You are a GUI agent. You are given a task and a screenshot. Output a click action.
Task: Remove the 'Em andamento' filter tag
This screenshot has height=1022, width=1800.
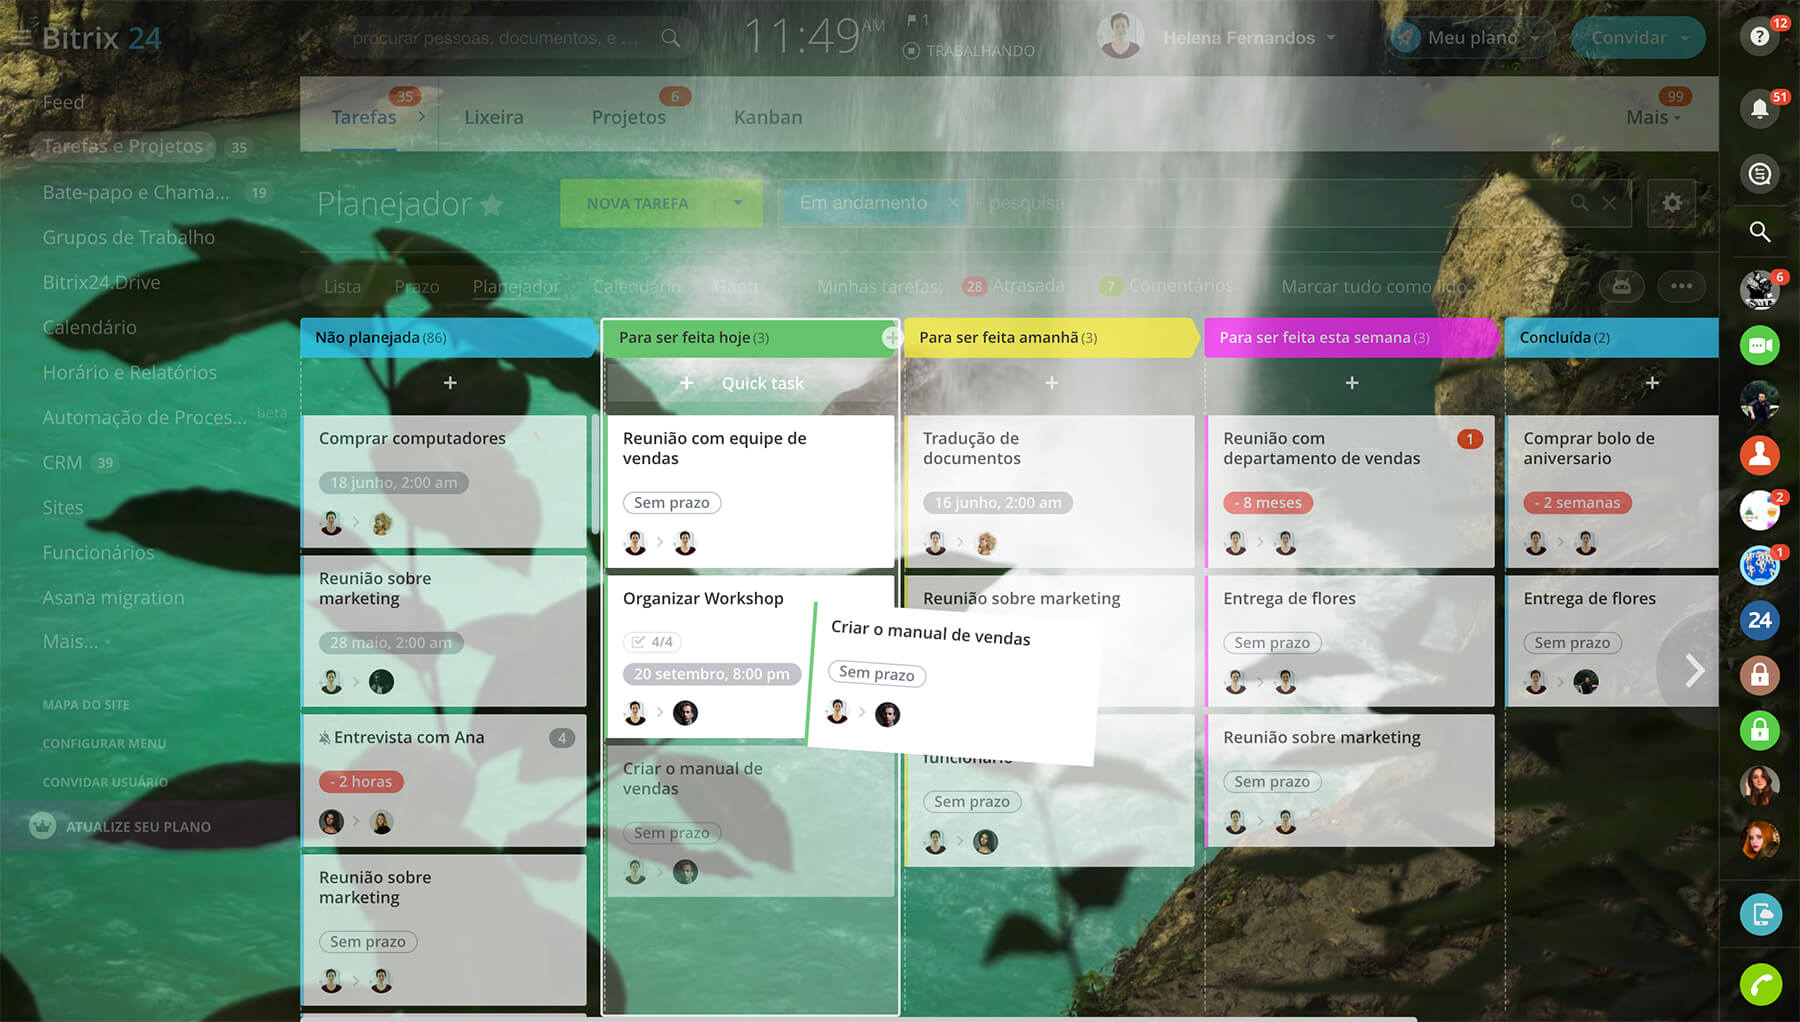pyautogui.click(x=952, y=203)
